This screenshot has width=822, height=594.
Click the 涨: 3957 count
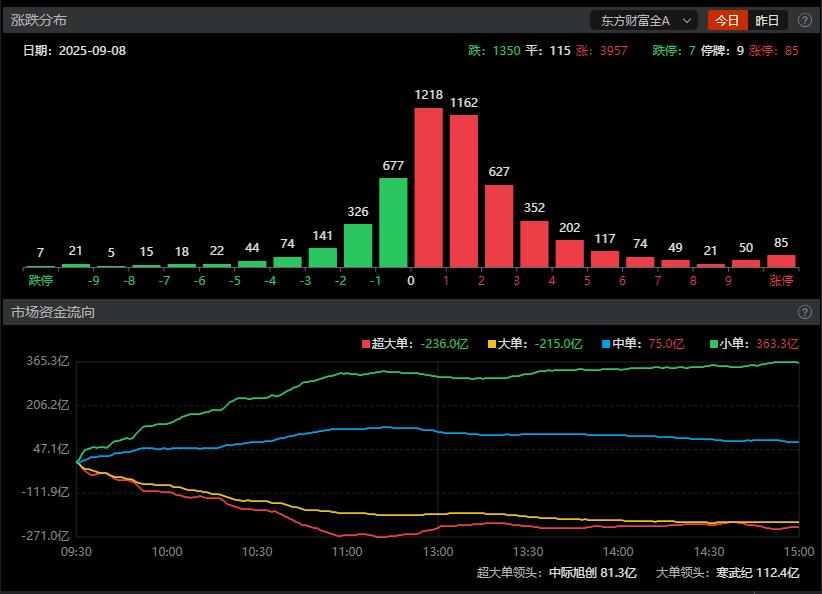601,51
